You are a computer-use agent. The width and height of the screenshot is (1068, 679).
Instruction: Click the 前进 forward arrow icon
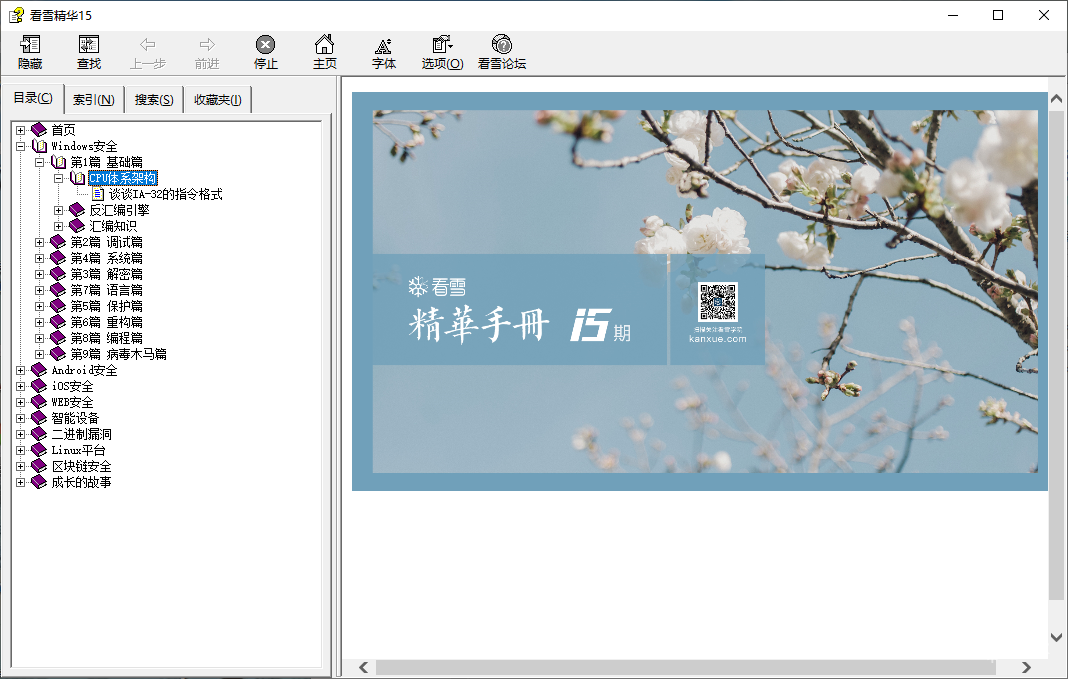click(207, 45)
